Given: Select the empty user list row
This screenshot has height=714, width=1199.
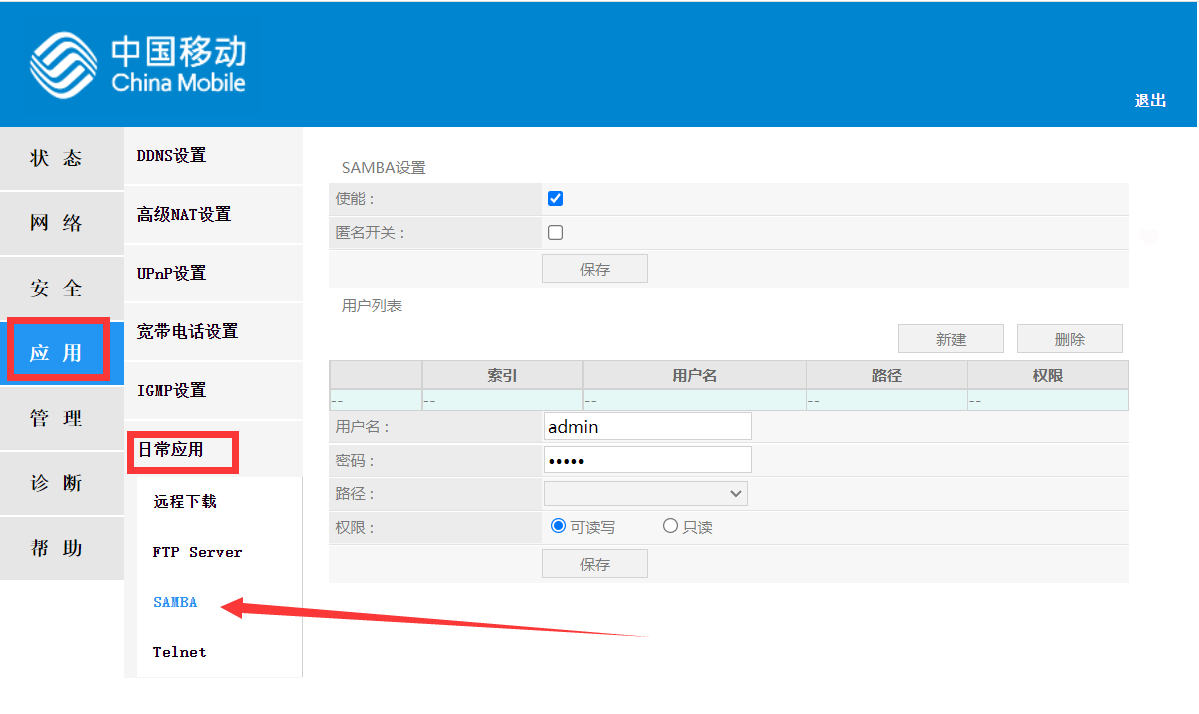Looking at the screenshot, I should (729, 401).
